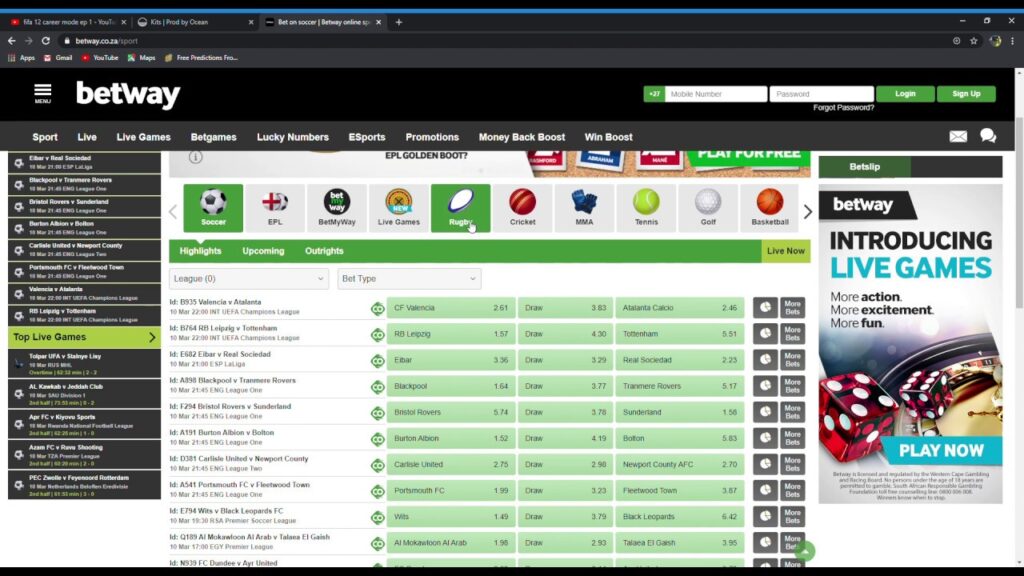Open the Betslip tab

pyautogui.click(x=865, y=167)
